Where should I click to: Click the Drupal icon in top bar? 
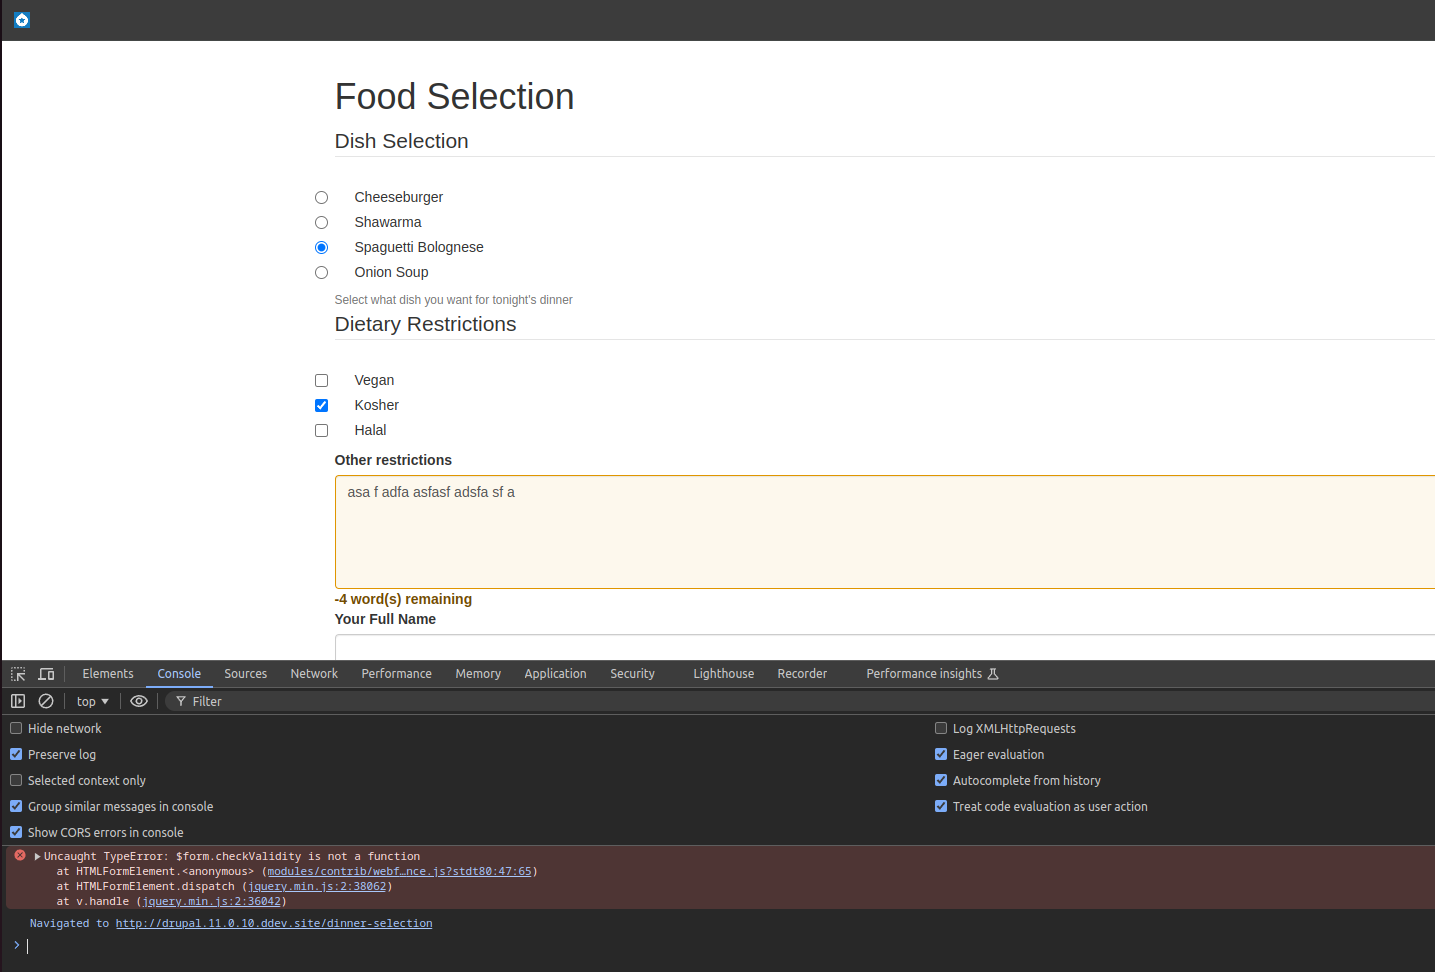click(x=22, y=20)
